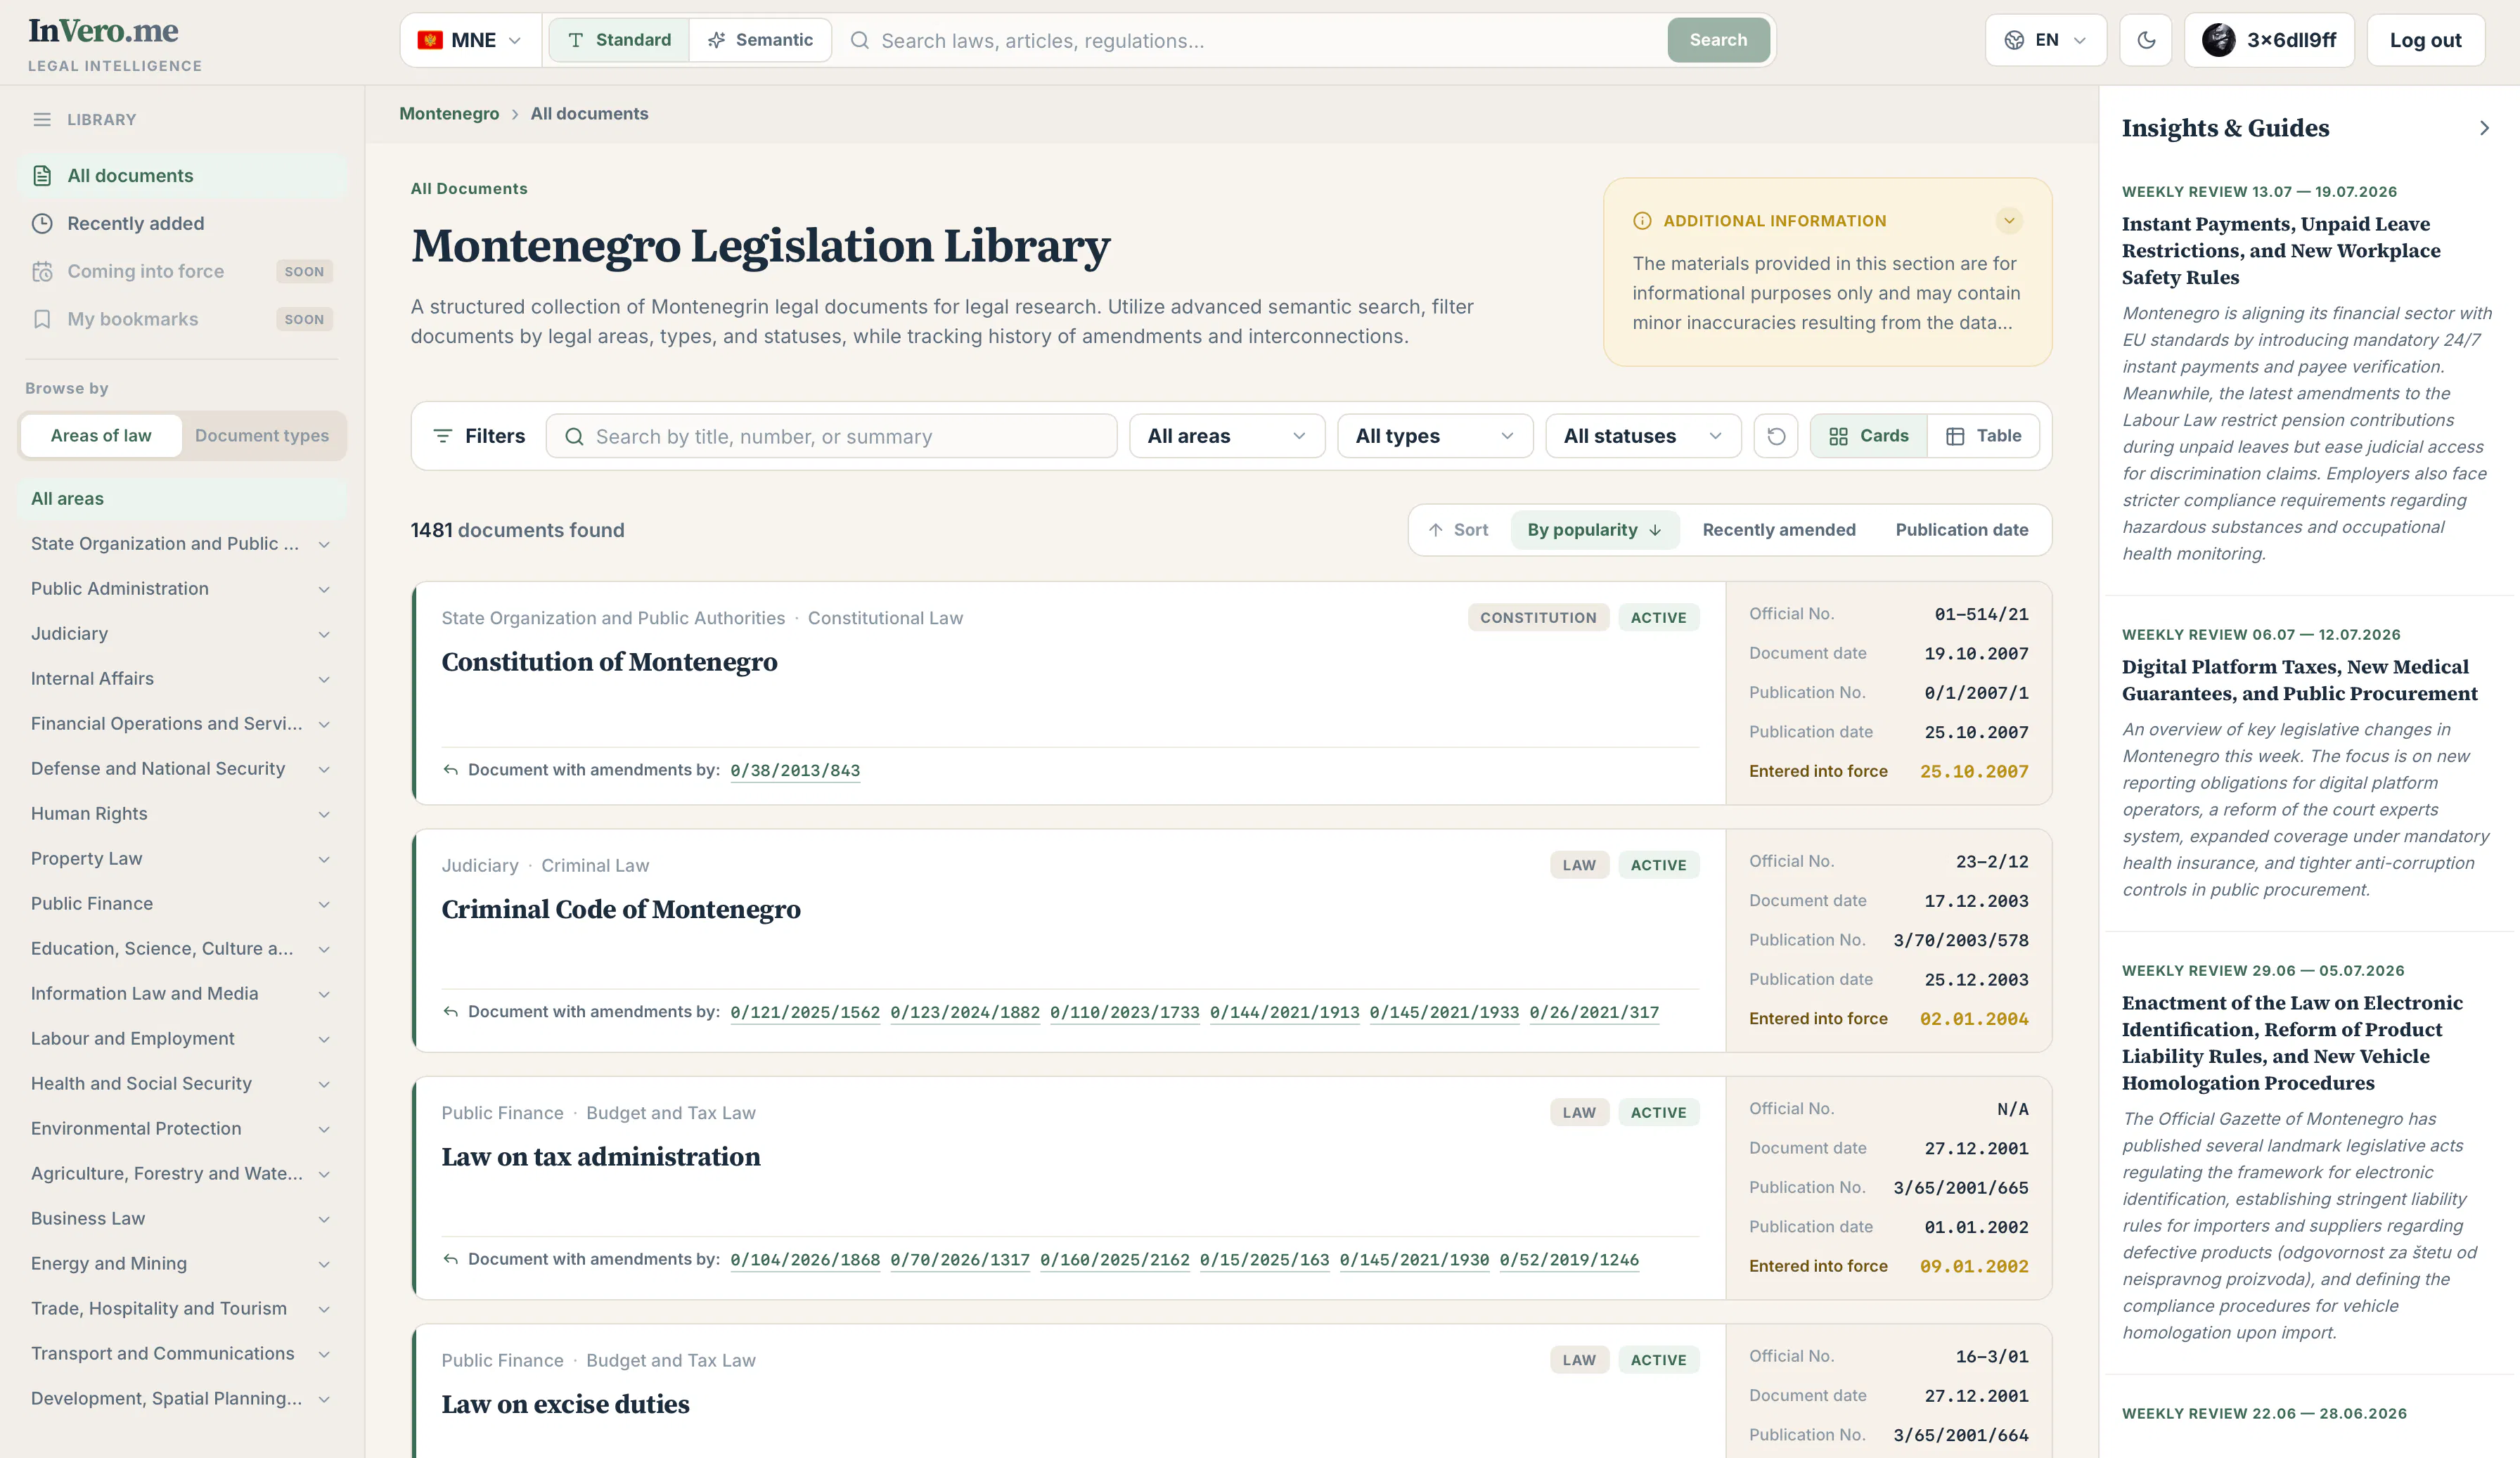Screen dimensions: 2520x1458
Task: Expand the Public Finance area
Action: pyautogui.click(x=324, y=904)
